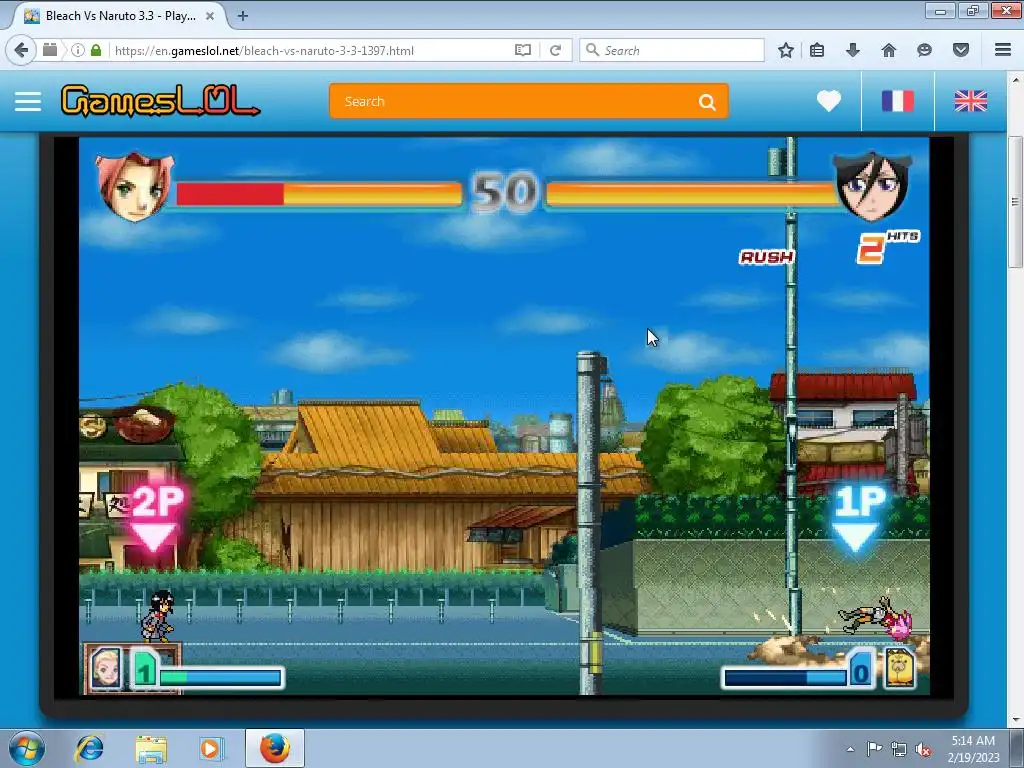This screenshot has height=768, width=1024.
Task: Click the page vertical scrollbar thumb
Action: coord(1015,202)
